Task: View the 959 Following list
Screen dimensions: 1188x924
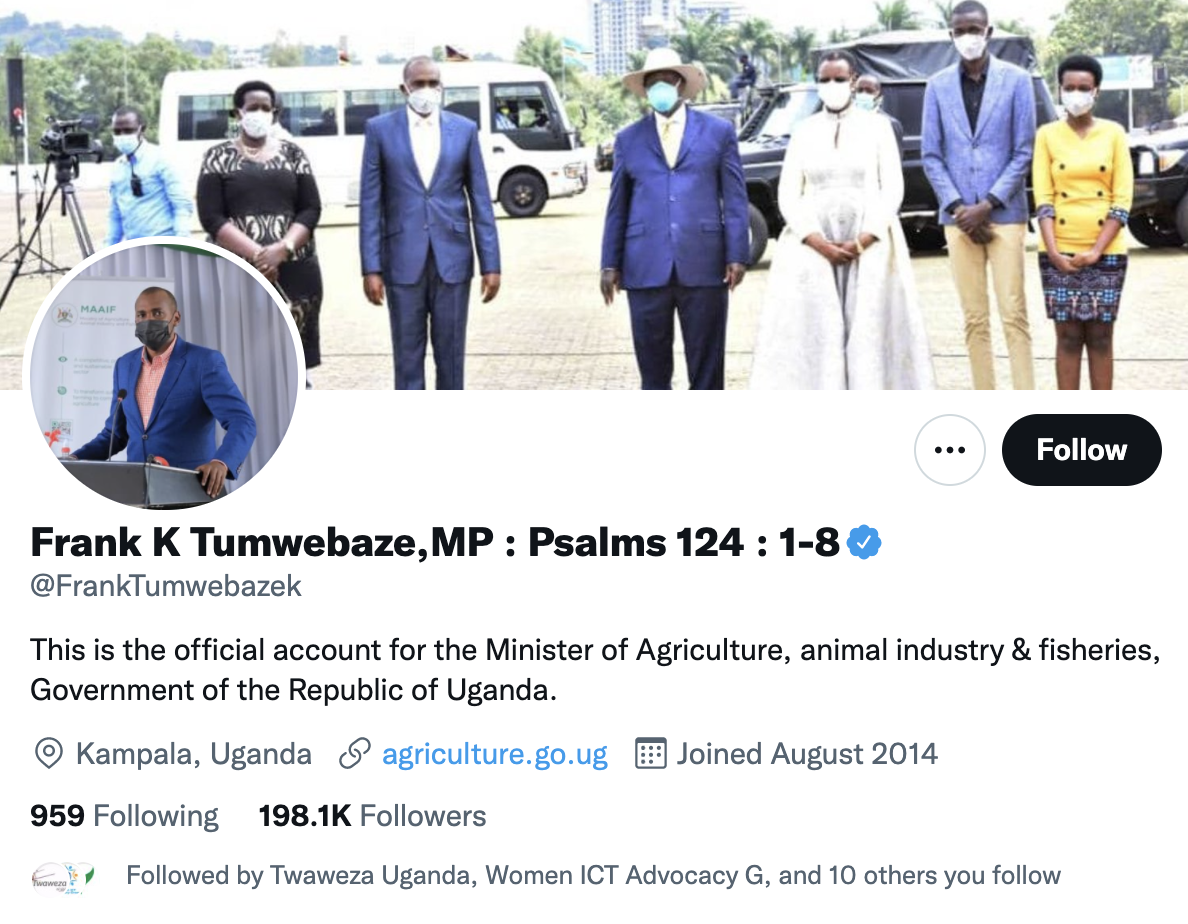Action: tap(124, 816)
